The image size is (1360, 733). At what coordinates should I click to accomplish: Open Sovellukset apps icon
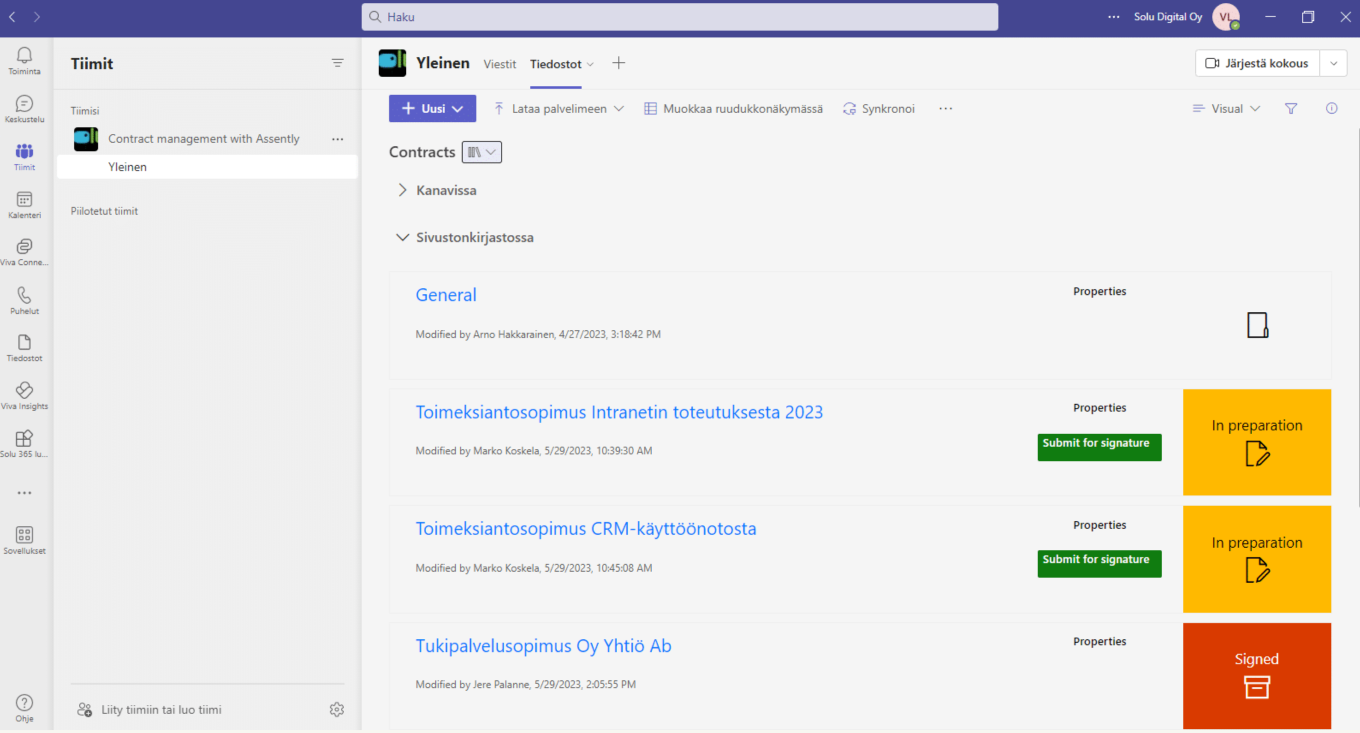coord(24,540)
